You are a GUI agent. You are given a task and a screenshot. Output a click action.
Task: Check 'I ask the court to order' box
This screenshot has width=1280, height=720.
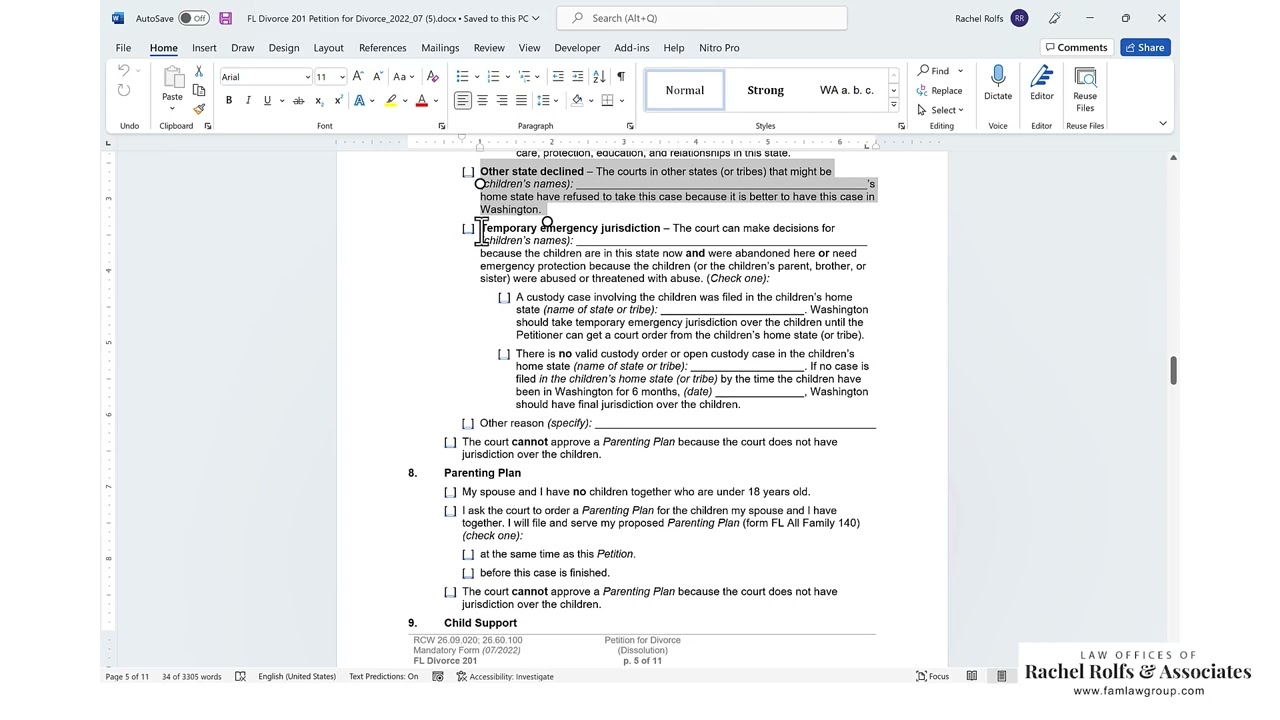[450, 511]
